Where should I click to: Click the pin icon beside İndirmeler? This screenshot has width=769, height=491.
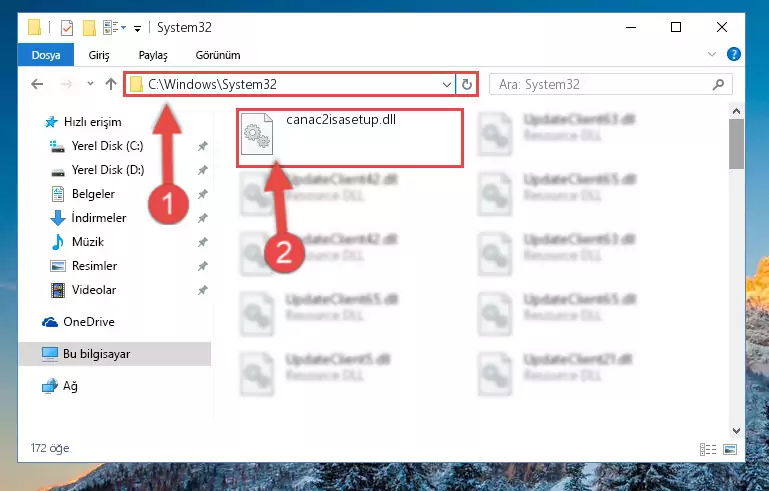pyautogui.click(x=203, y=218)
